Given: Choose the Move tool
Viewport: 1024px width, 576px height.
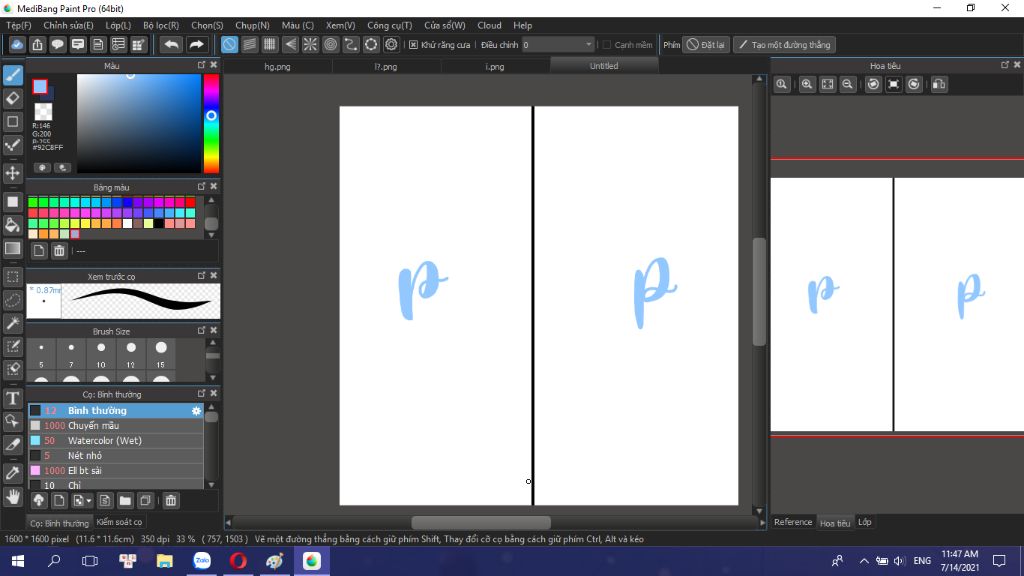Looking at the screenshot, I should tap(13, 173).
